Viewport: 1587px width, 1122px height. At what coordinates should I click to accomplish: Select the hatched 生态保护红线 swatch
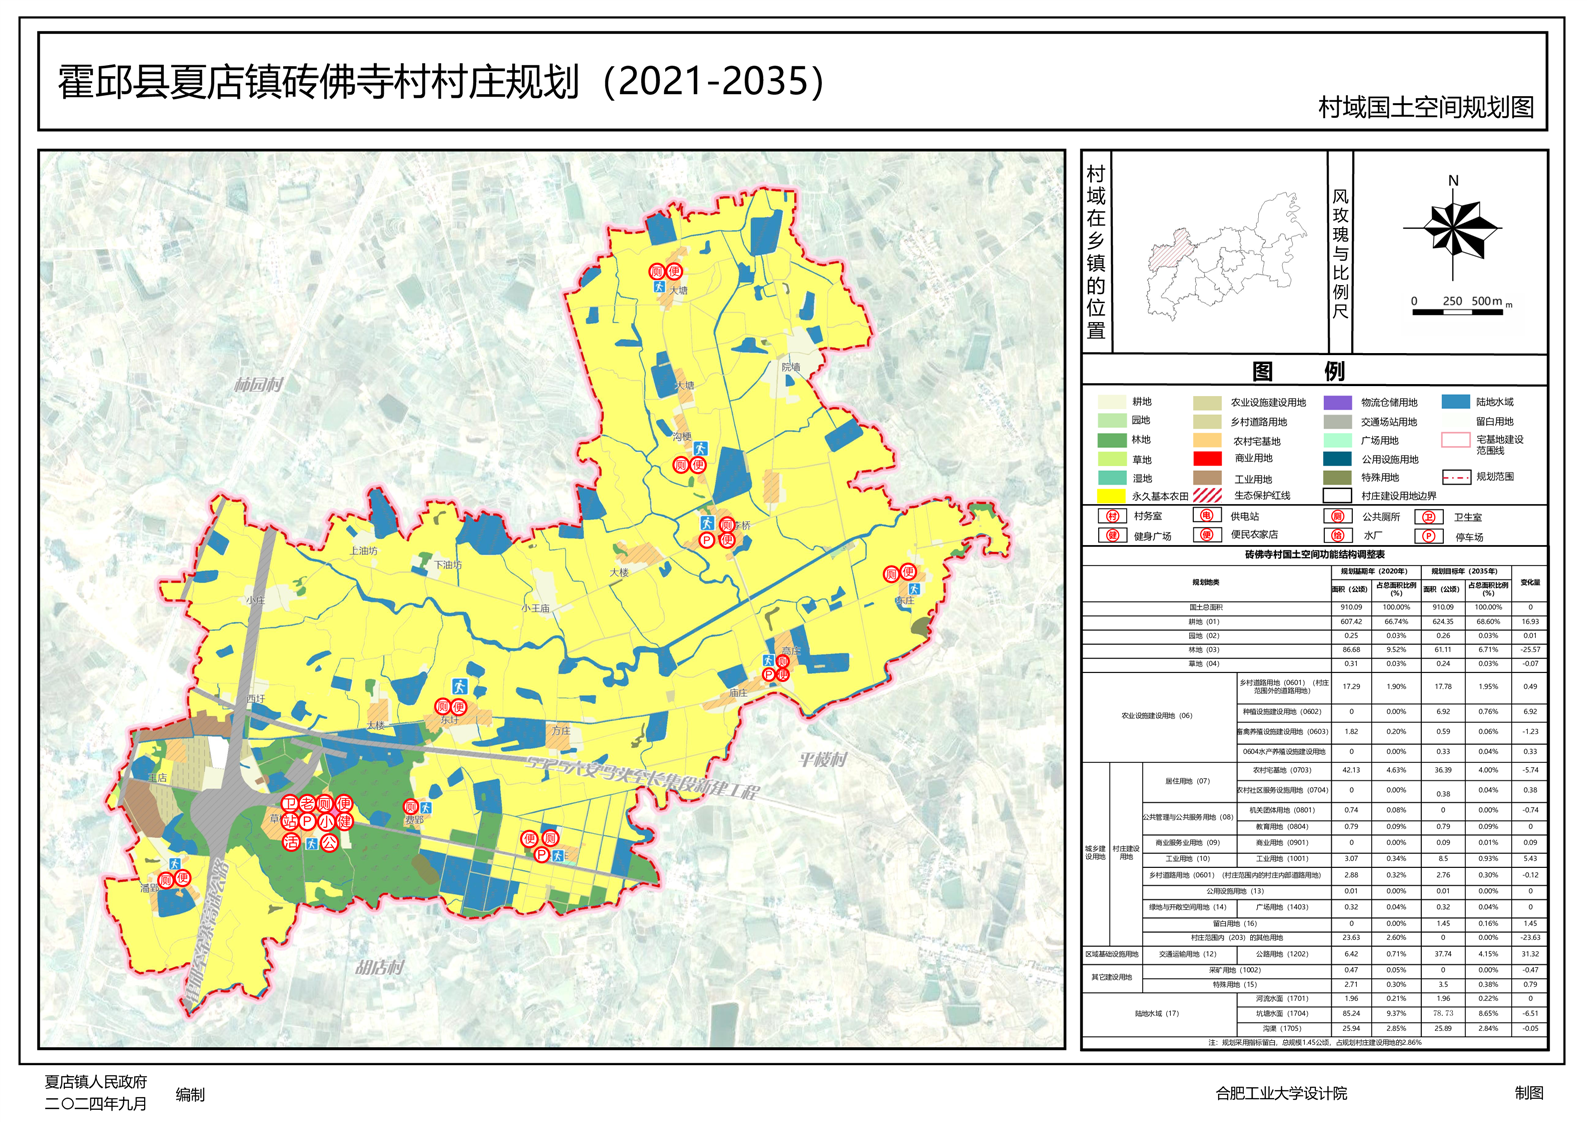coord(1207,495)
